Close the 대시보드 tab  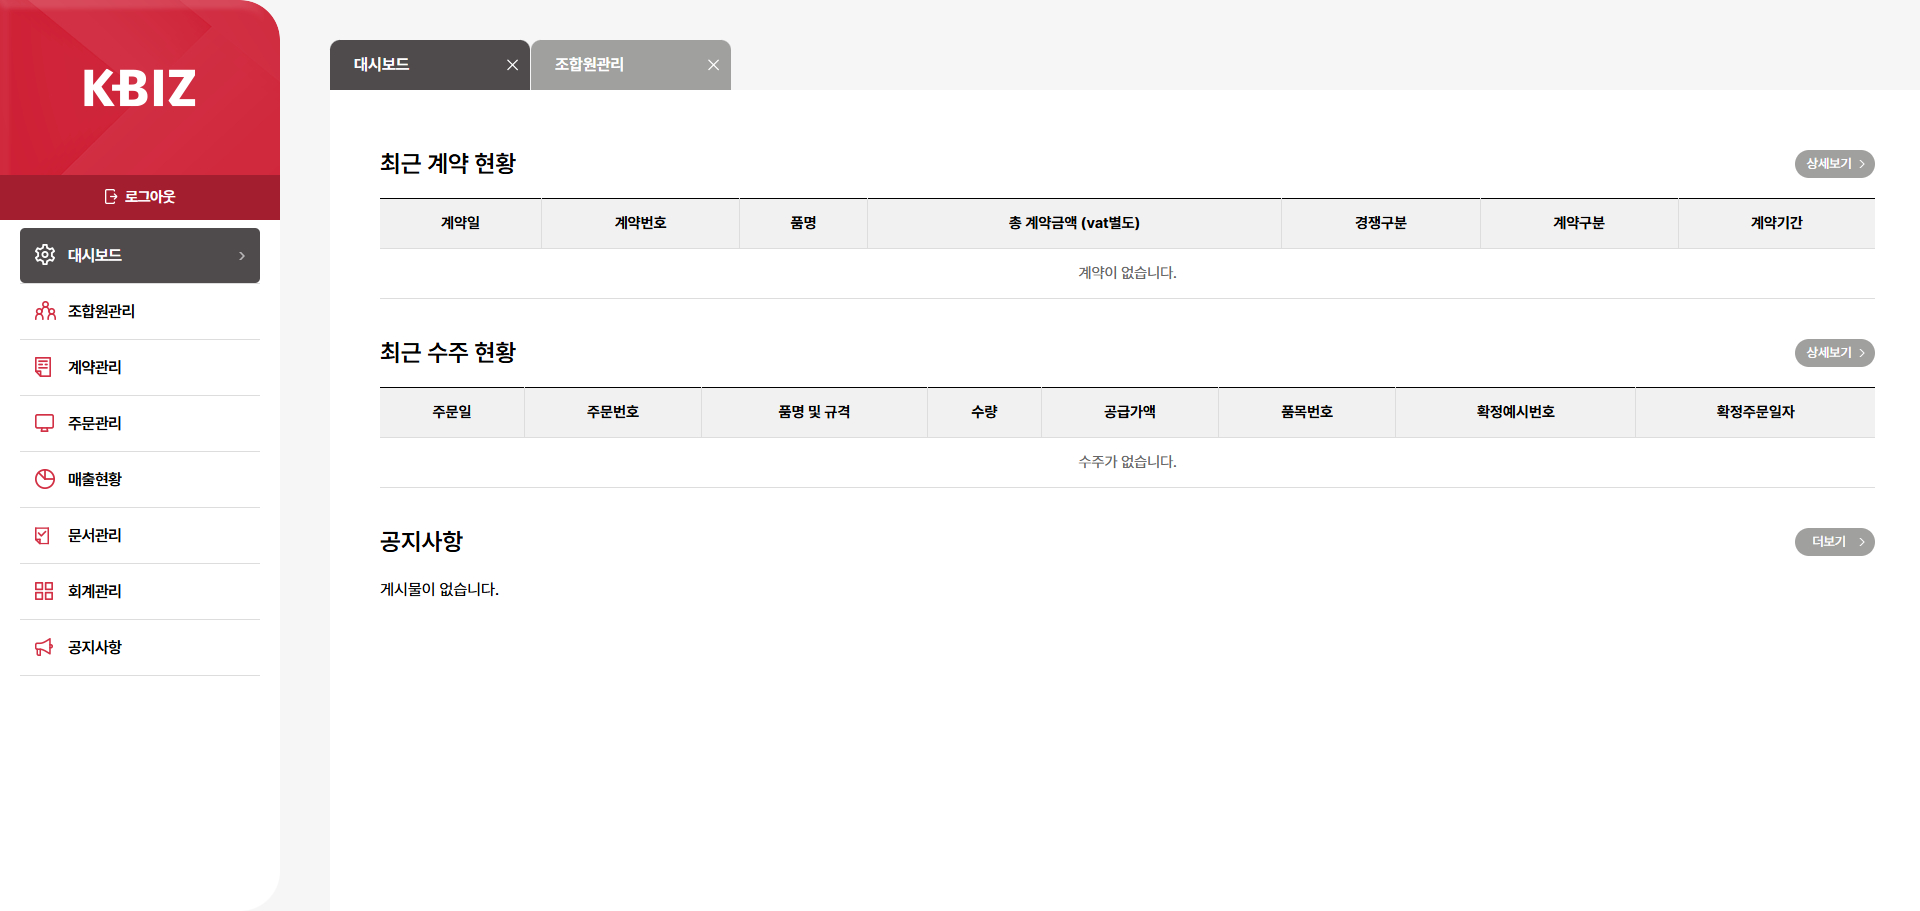point(512,65)
